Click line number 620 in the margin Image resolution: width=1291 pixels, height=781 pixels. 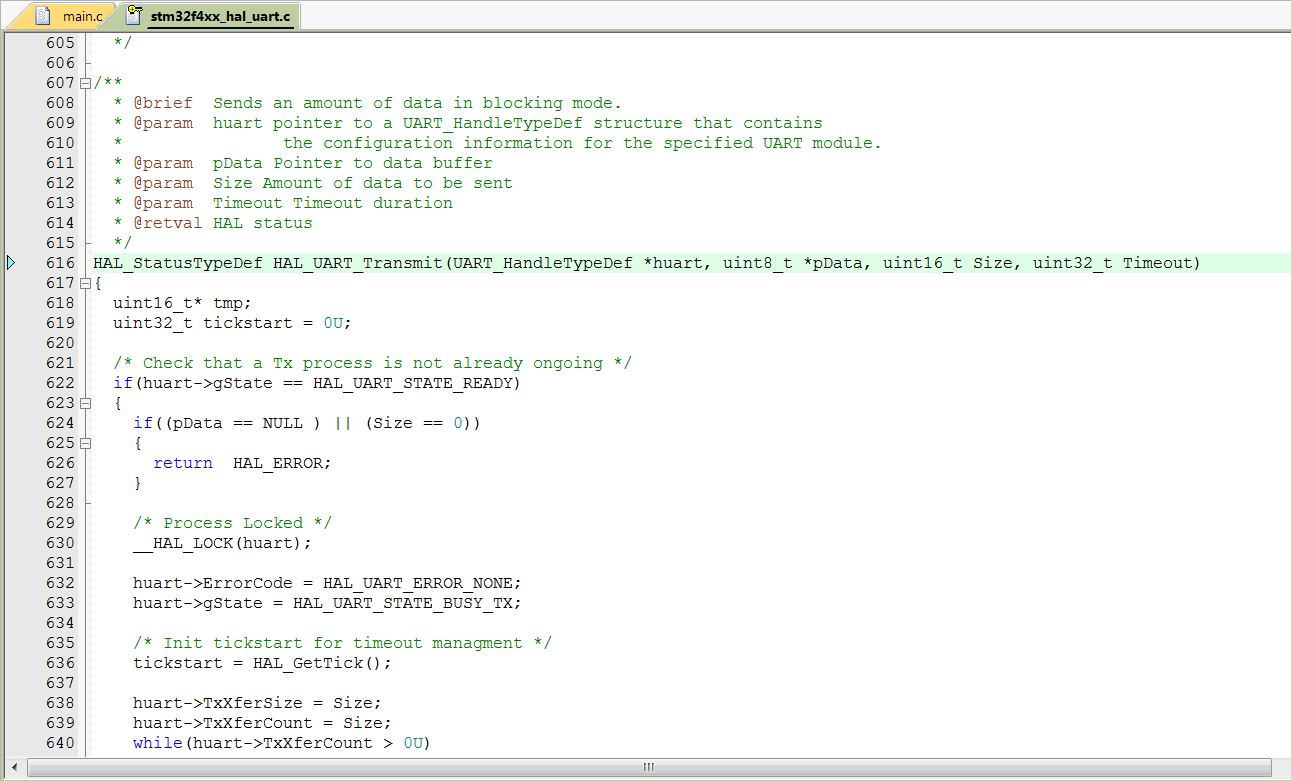coord(60,343)
